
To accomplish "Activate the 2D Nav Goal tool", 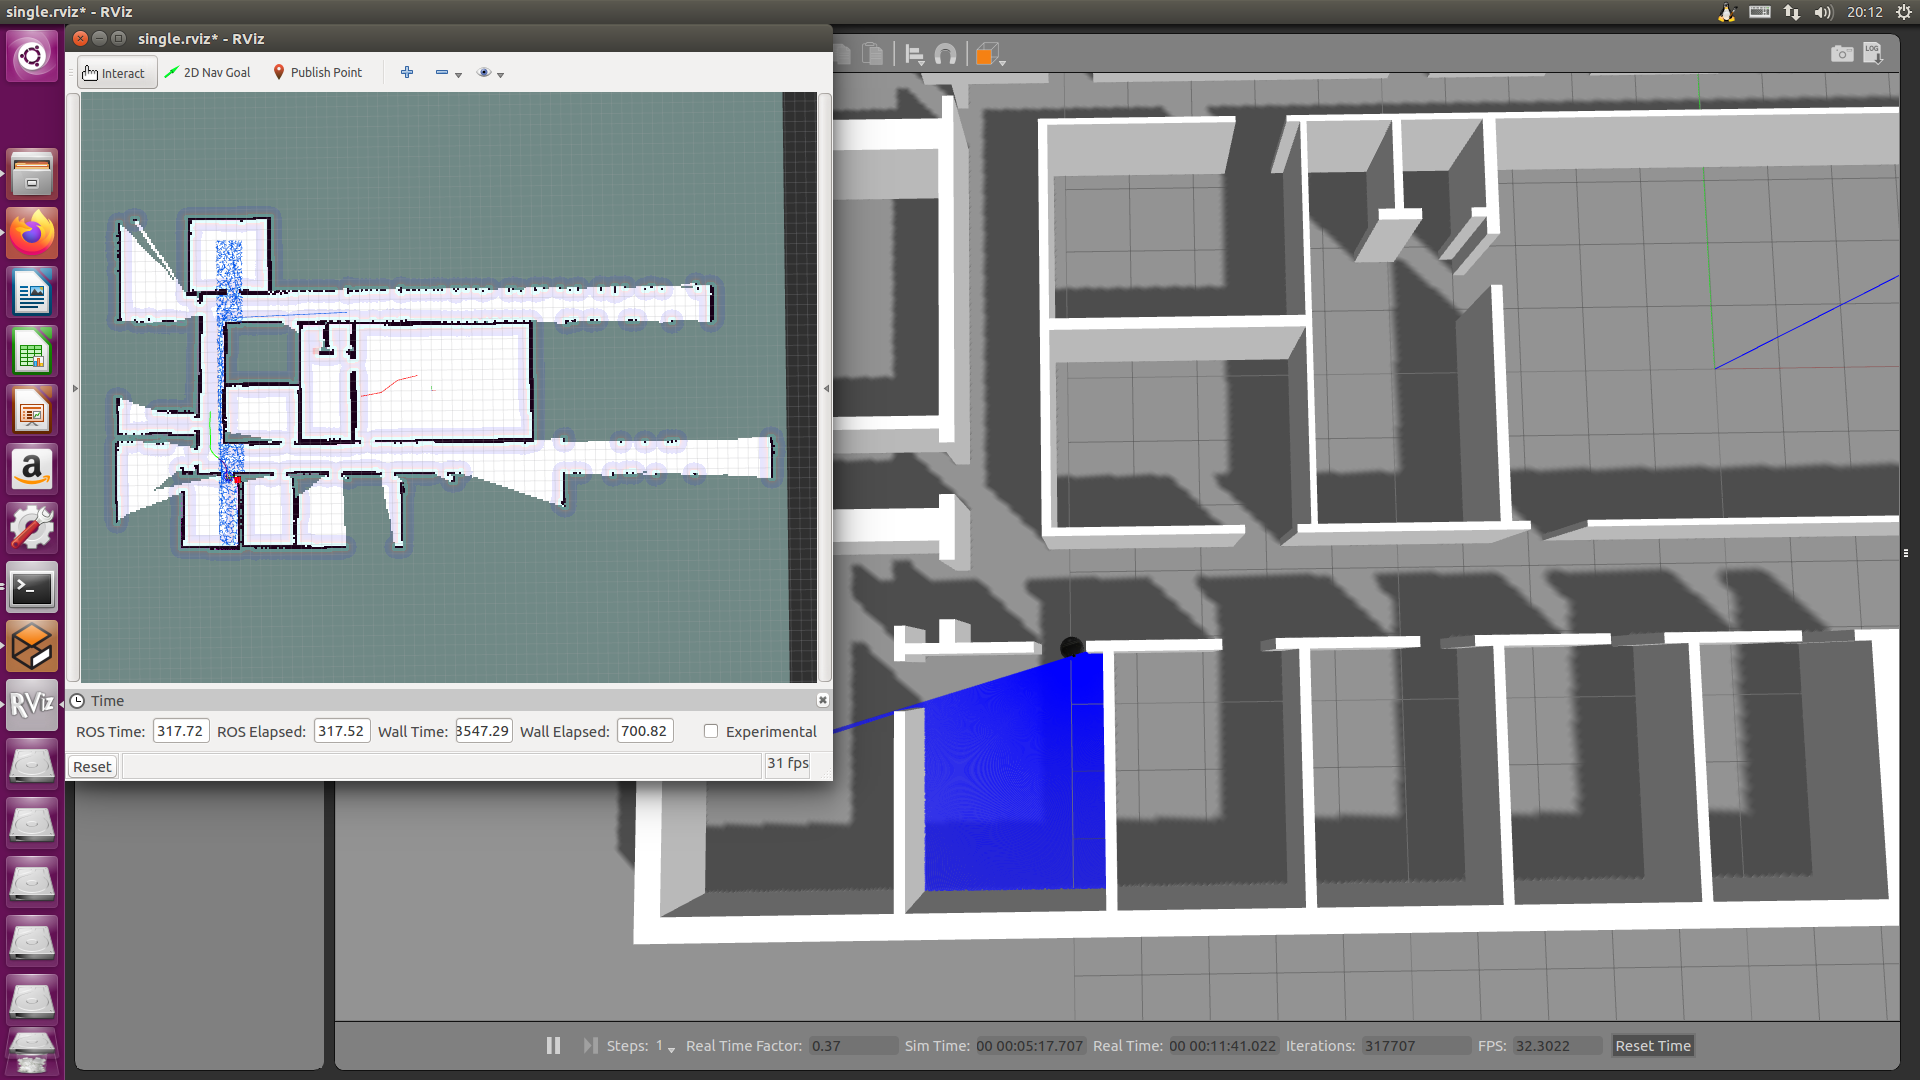I will (208, 73).
